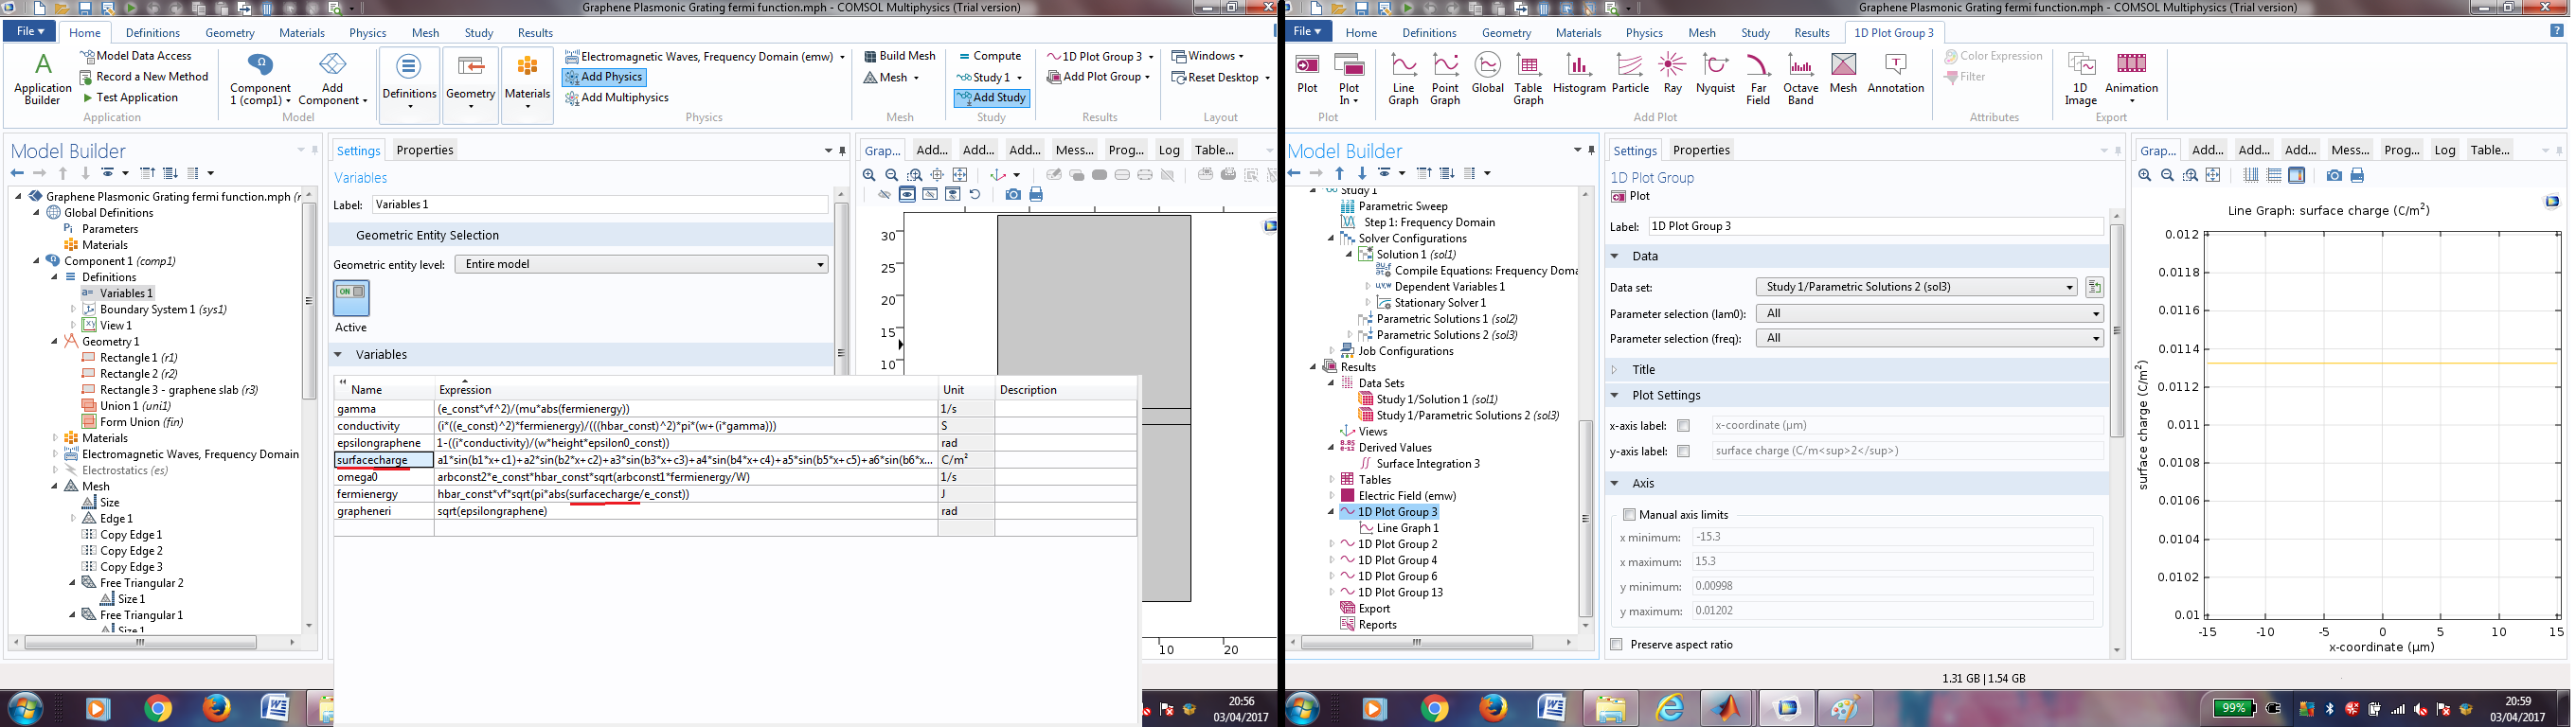Open the Data set dropdown
Image resolution: width=2576 pixels, height=727 pixels.
point(1917,287)
